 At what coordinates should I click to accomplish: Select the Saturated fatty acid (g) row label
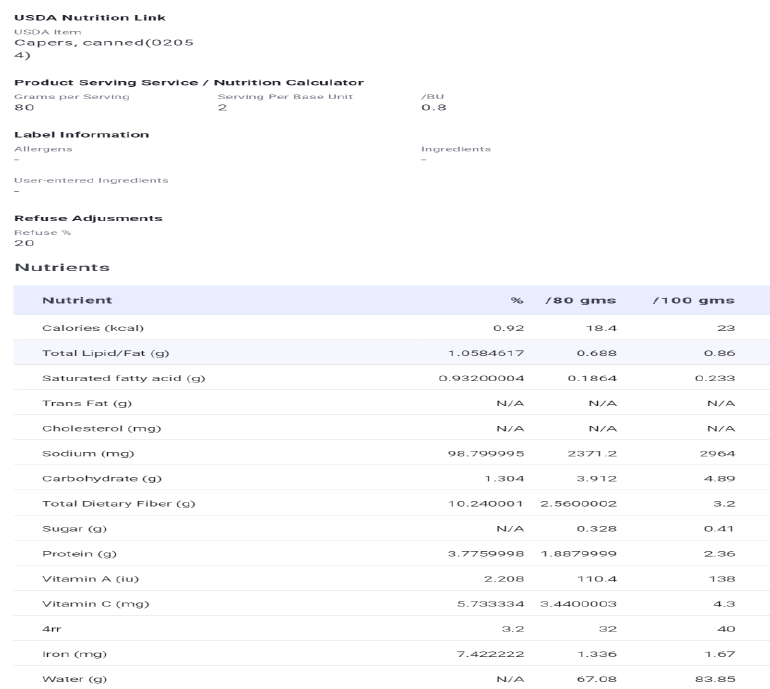(124, 378)
